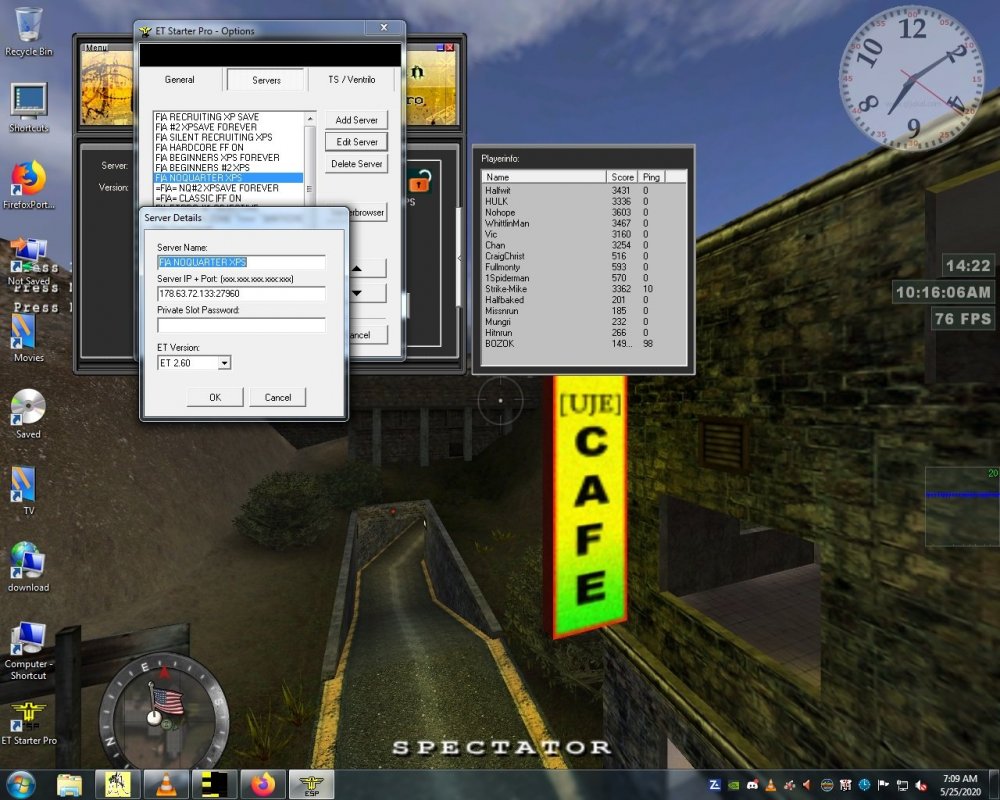Switch to the General tab

tap(179, 80)
